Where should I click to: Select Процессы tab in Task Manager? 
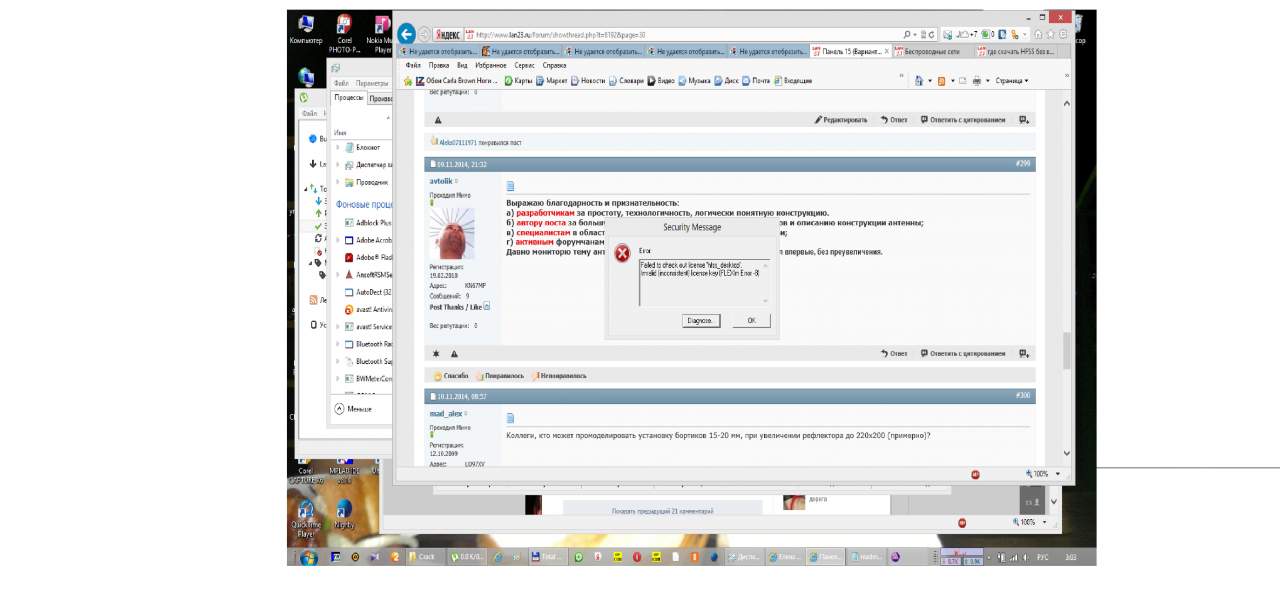coord(348,98)
